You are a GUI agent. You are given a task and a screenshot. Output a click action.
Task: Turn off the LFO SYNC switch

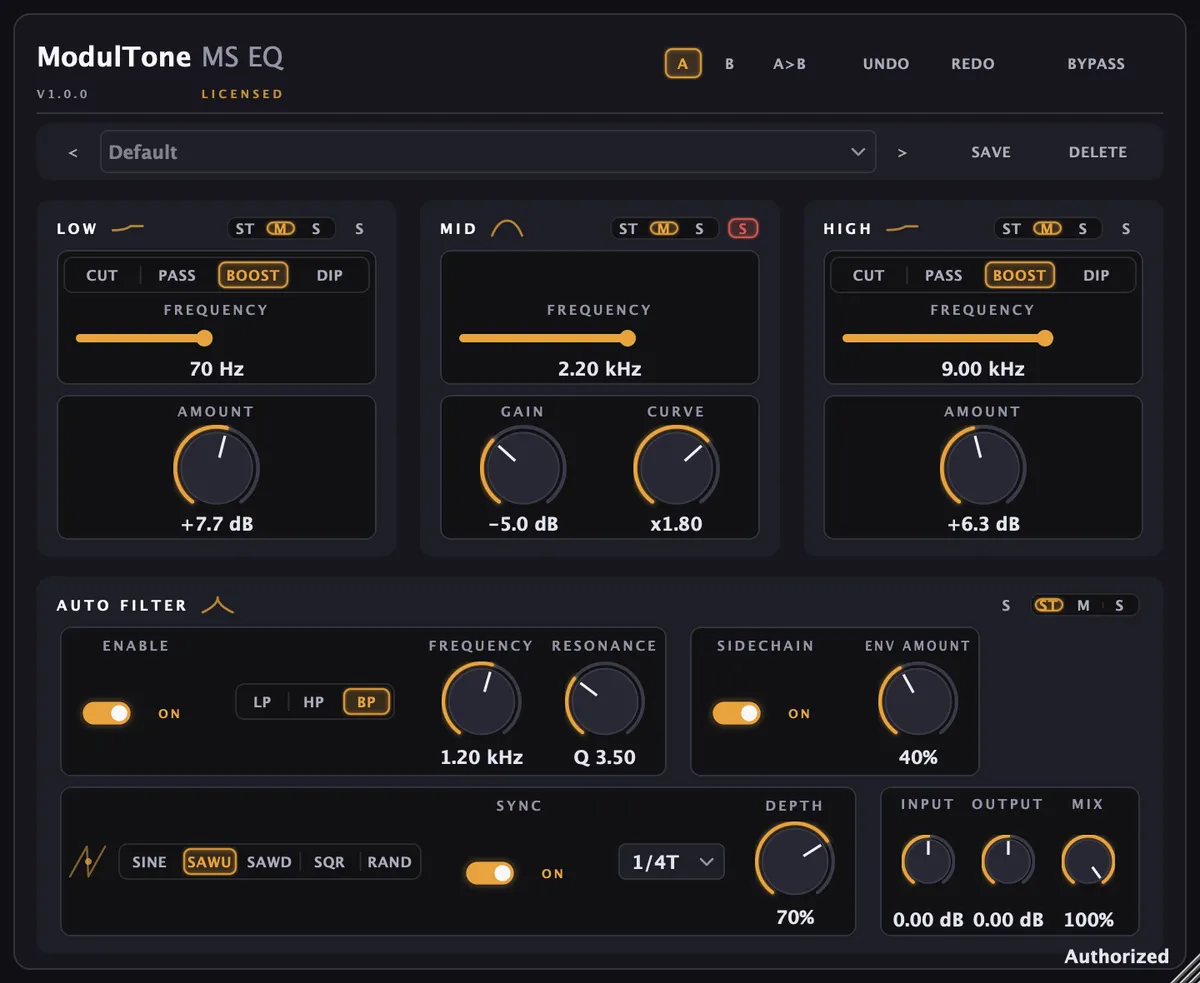pyautogui.click(x=490, y=873)
